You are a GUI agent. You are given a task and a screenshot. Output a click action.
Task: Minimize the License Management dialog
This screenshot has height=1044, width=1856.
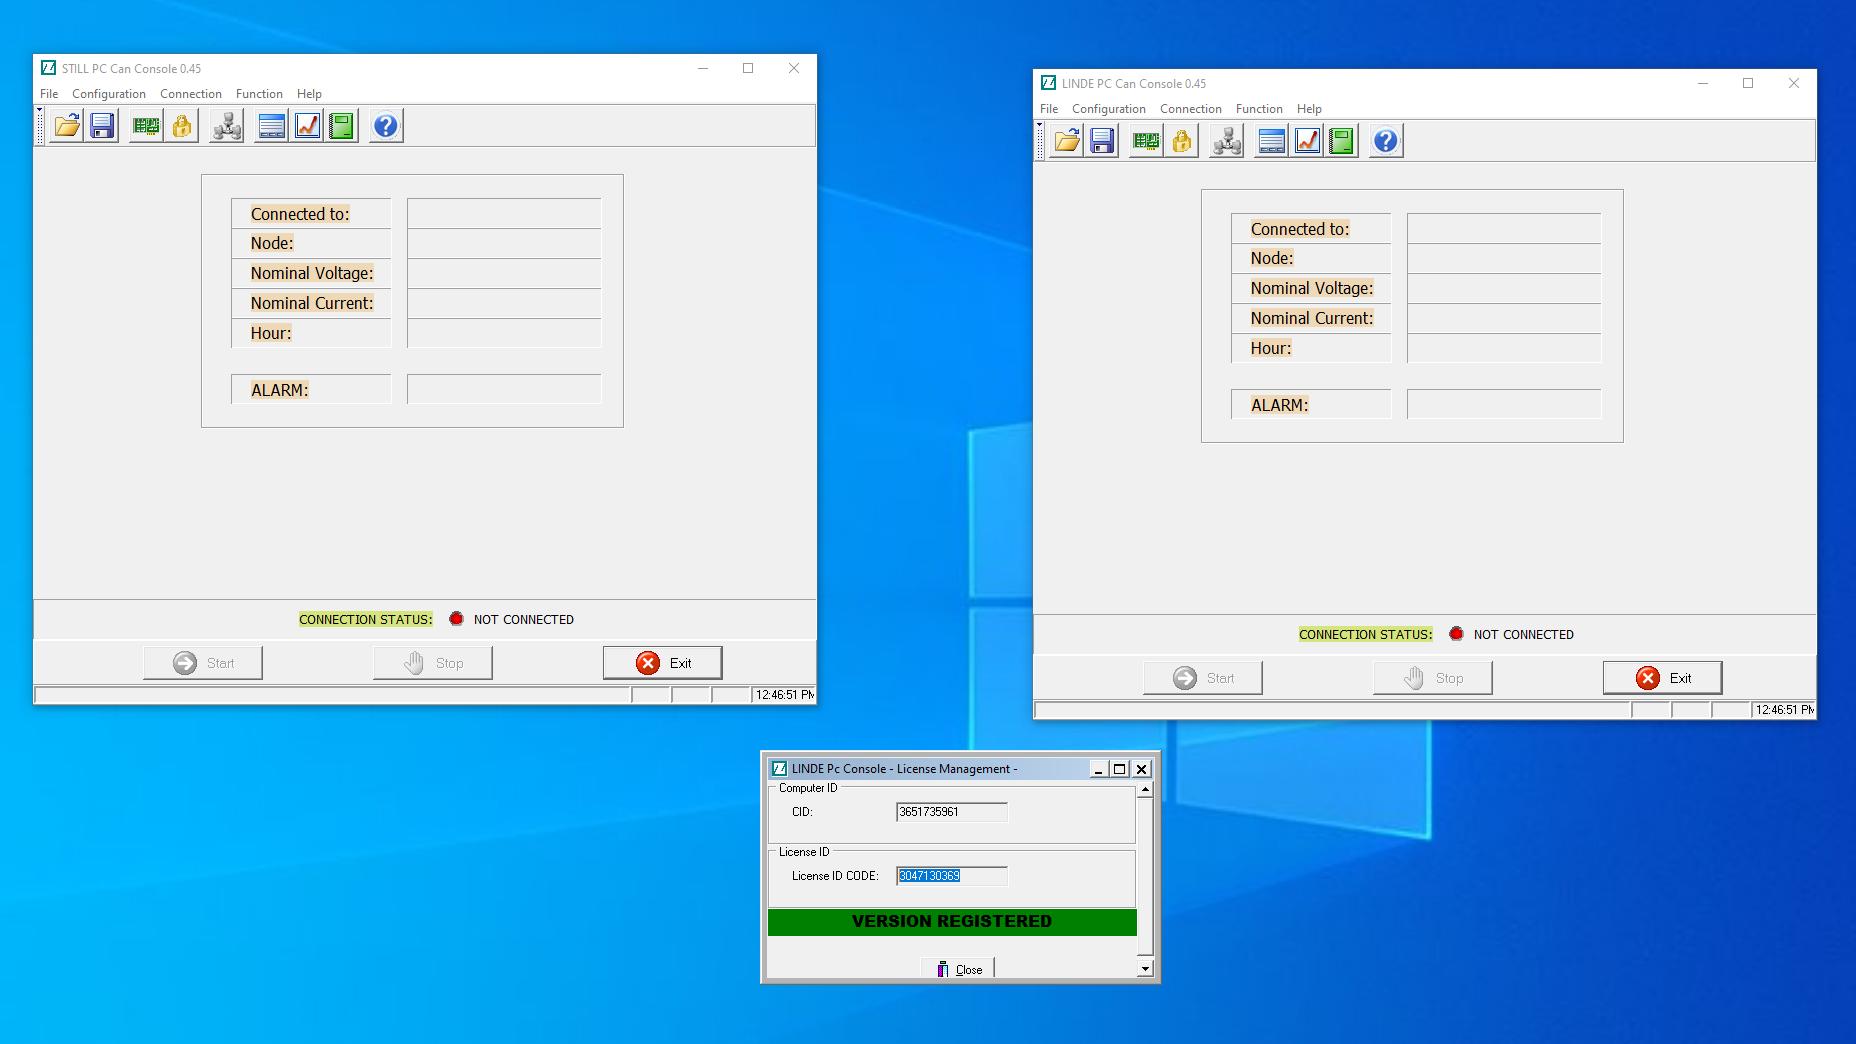point(1099,769)
